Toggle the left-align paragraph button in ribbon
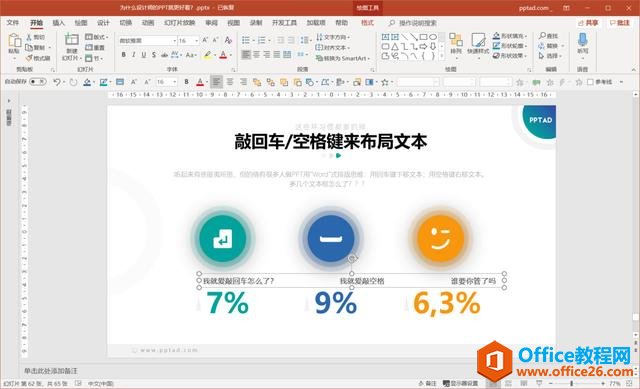 click(x=245, y=55)
